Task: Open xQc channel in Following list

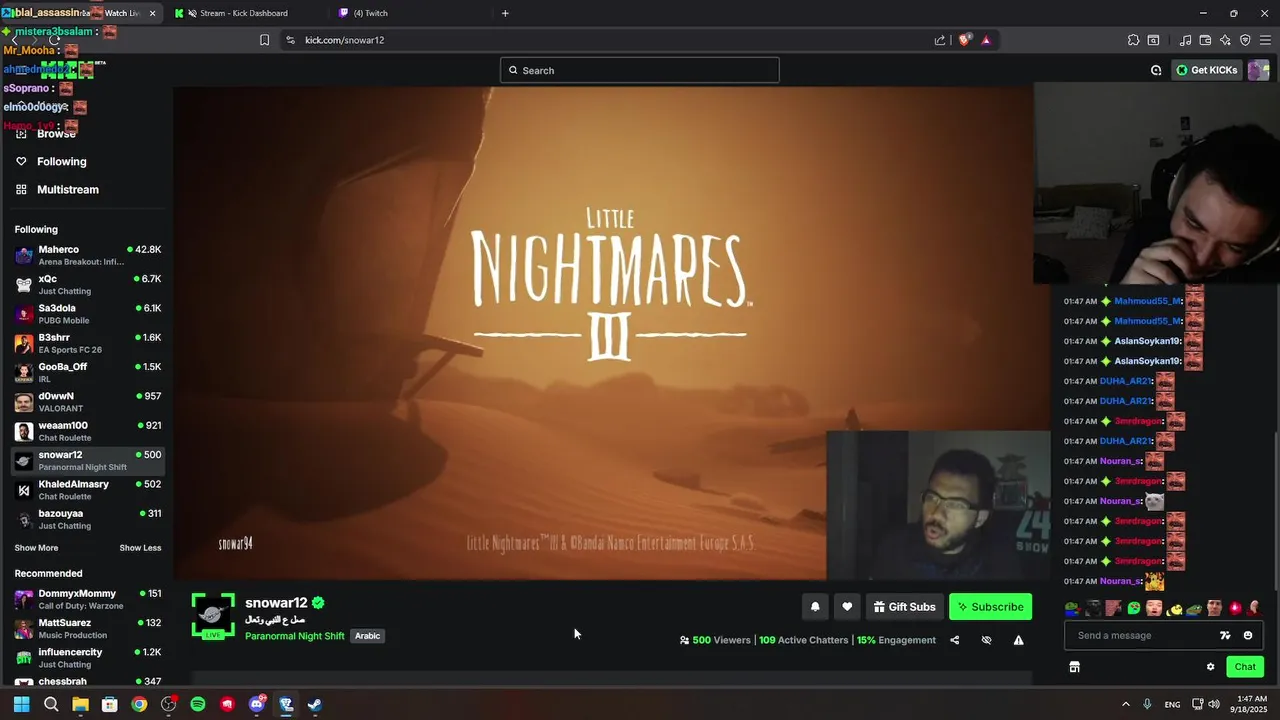Action: tap(88, 284)
